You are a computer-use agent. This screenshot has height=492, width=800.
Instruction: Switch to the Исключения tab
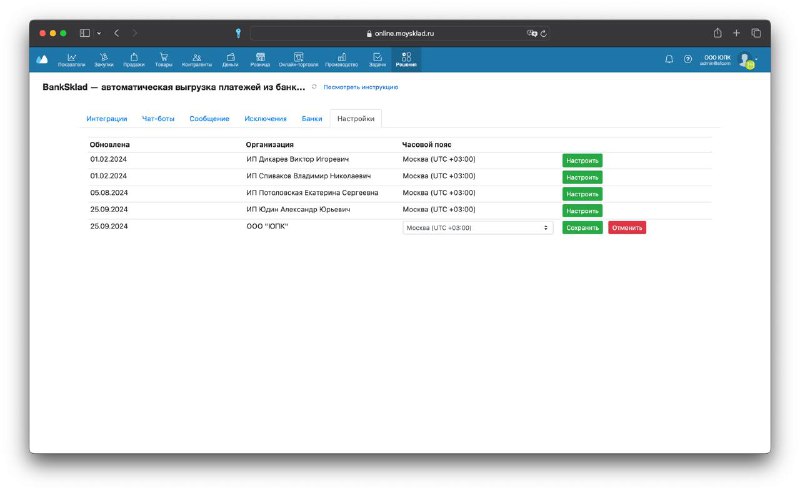point(265,118)
